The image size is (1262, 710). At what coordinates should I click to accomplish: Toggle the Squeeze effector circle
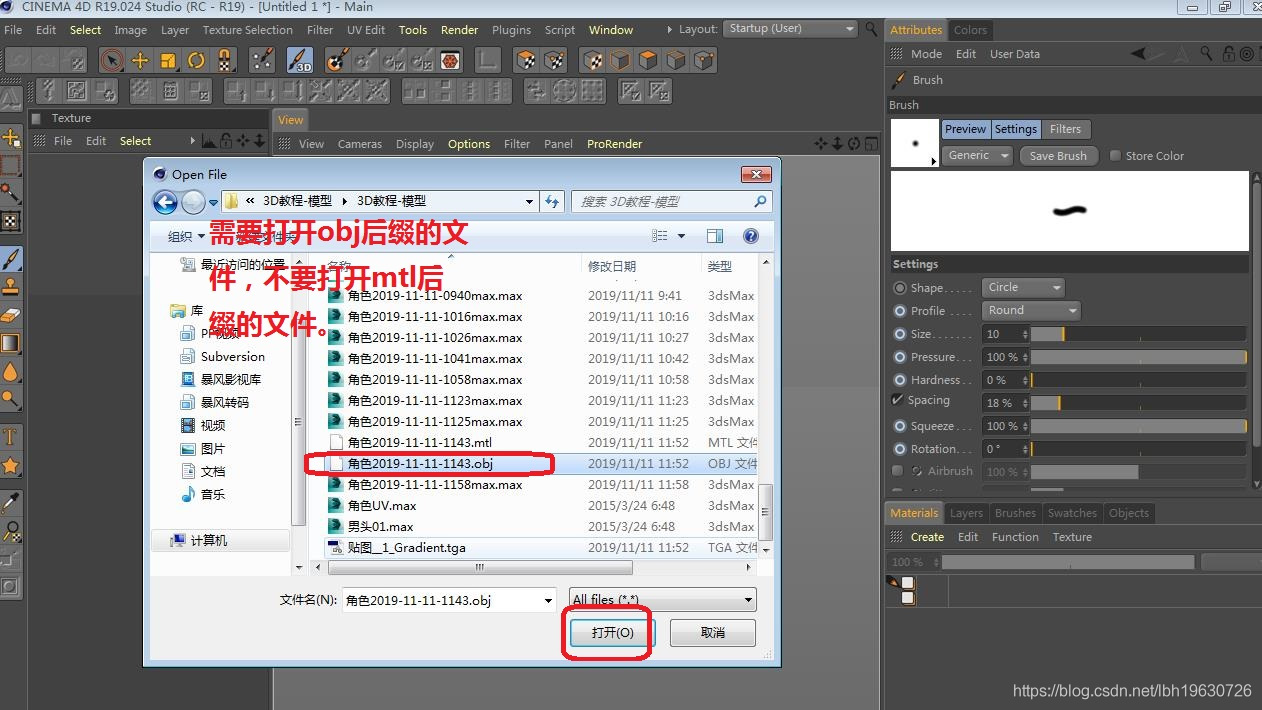tap(900, 426)
